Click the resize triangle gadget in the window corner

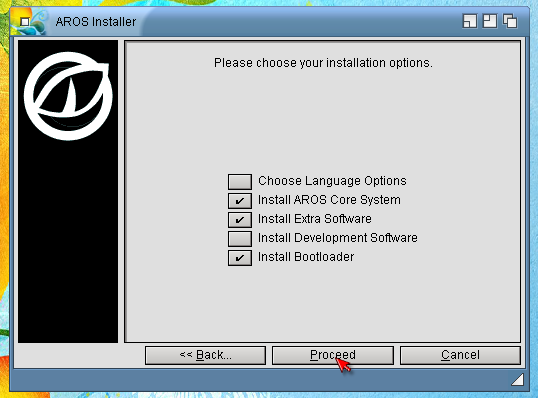click(517, 379)
